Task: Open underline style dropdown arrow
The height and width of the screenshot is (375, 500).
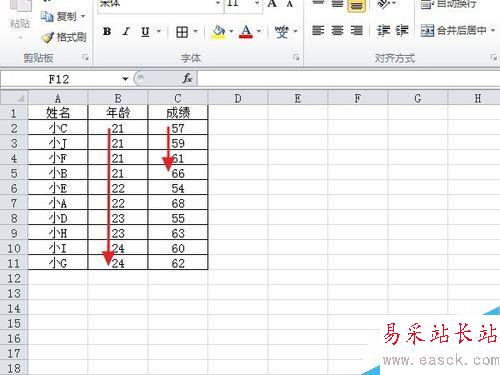Action: click(159, 32)
